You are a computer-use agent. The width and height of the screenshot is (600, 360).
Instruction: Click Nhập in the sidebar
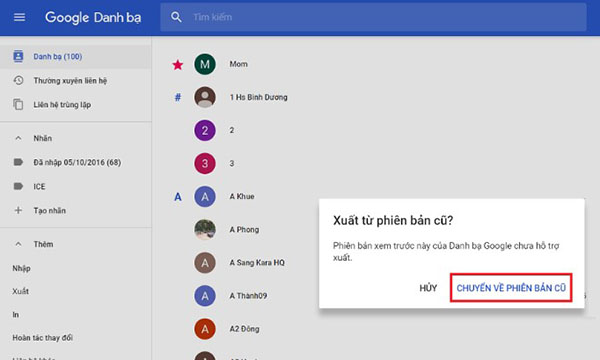pyautogui.click(x=21, y=268)
